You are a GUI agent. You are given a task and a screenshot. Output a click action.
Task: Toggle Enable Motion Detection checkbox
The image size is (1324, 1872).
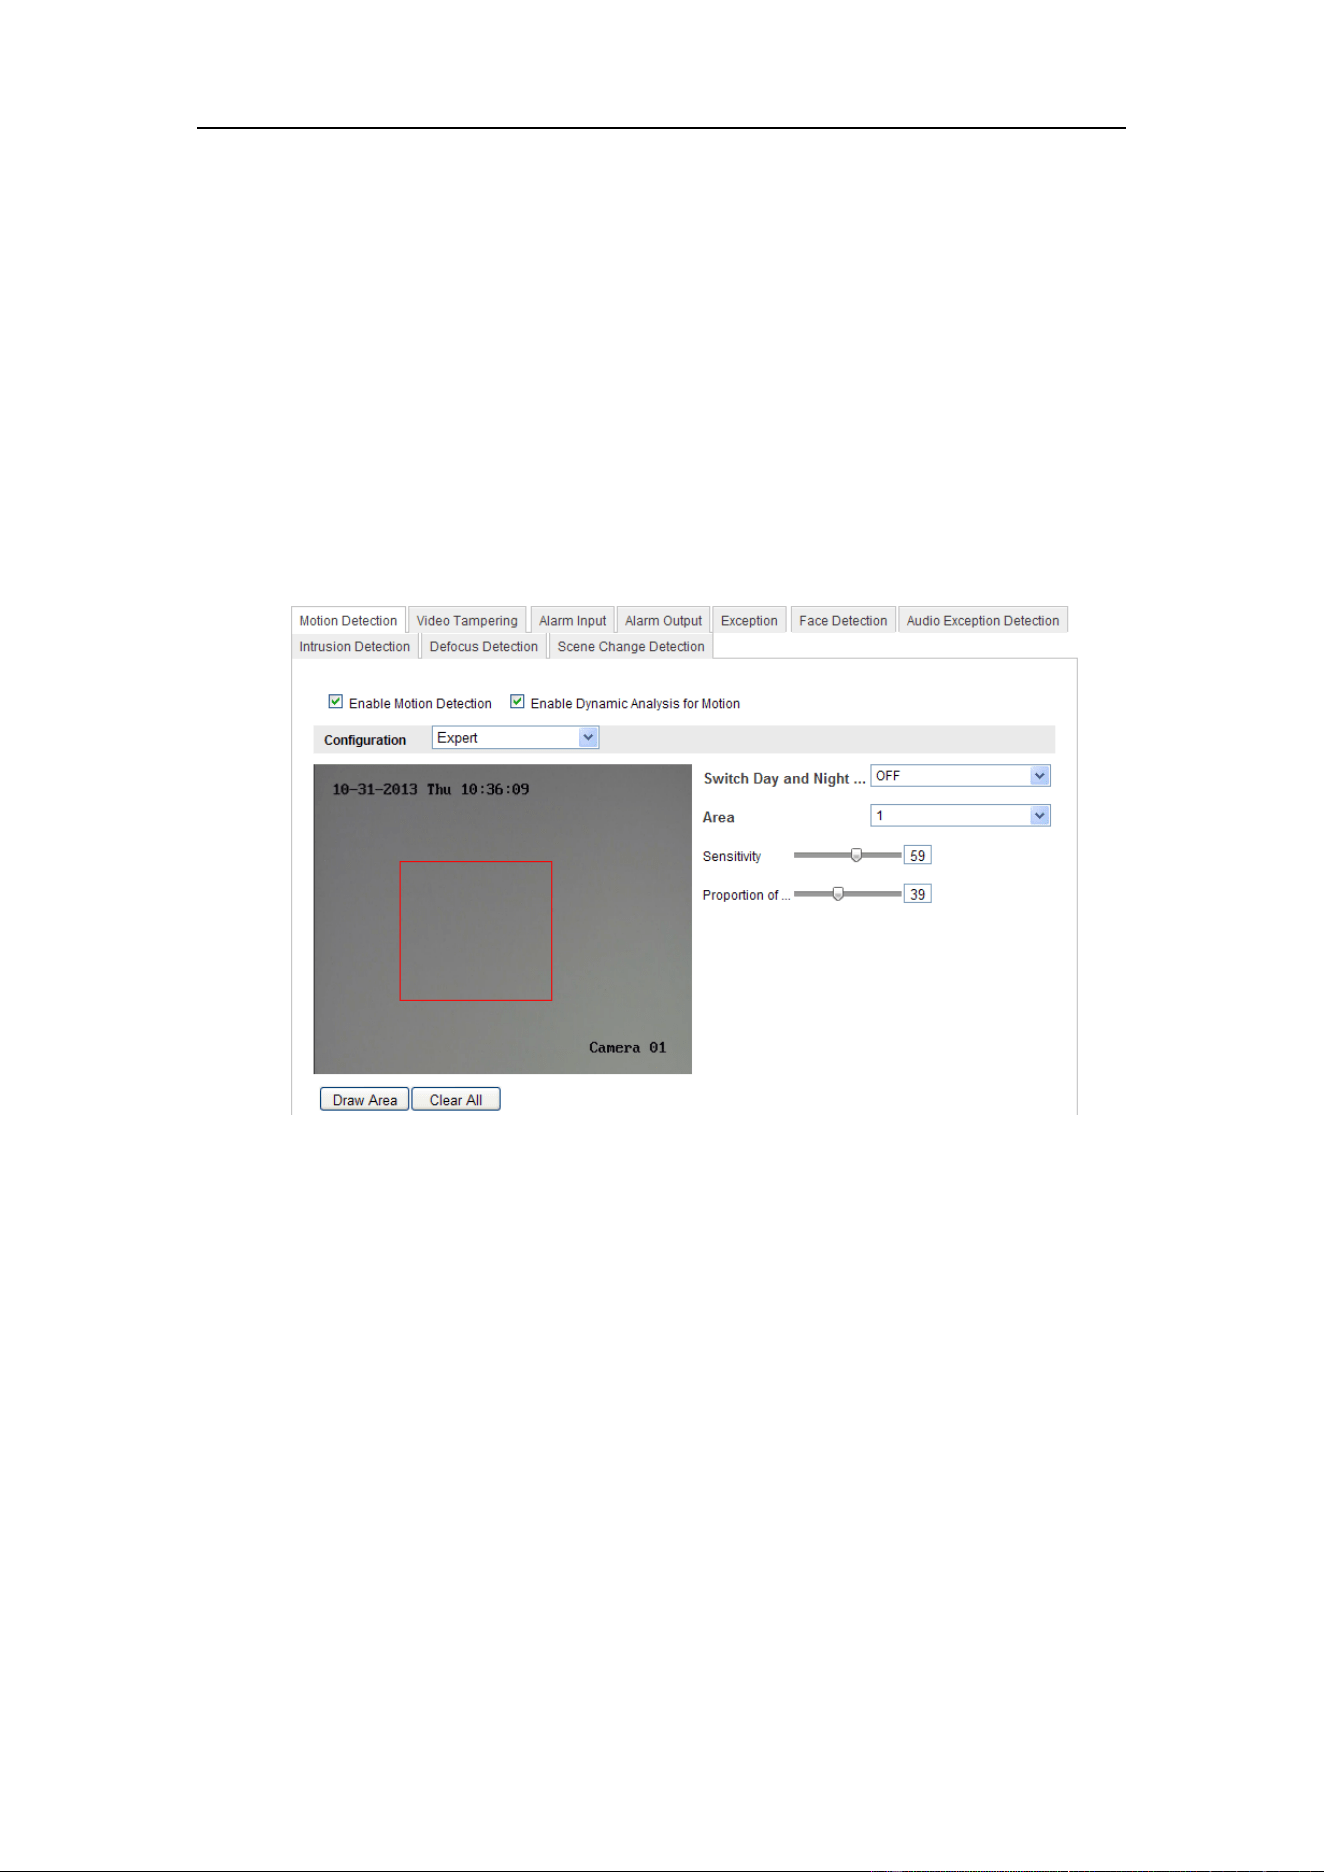click(336, 702)
